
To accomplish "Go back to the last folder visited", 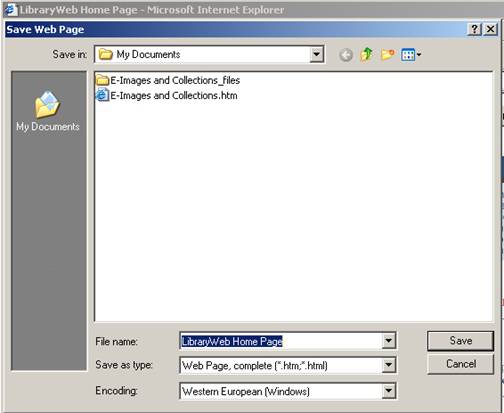I will [x=346, y=55].
